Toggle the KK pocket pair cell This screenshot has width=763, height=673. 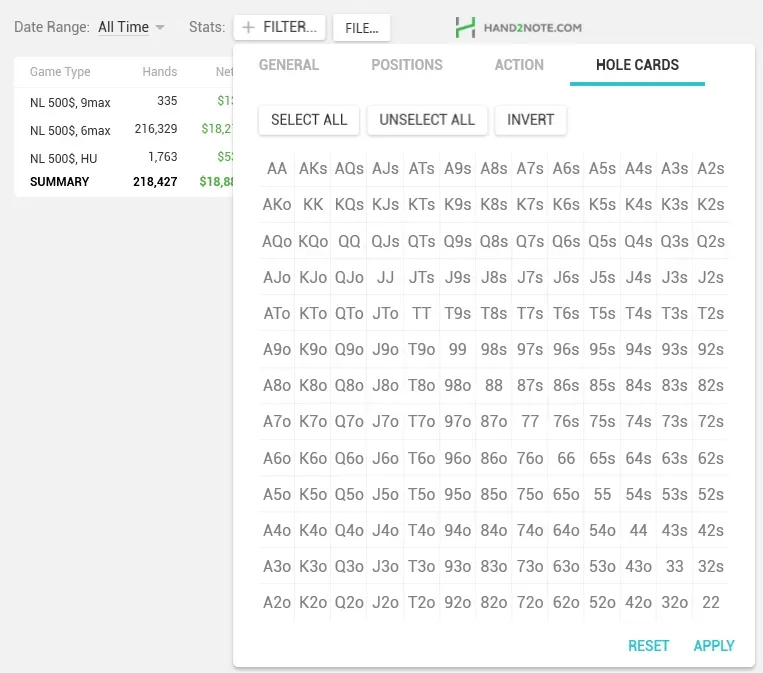click(313, 205)
